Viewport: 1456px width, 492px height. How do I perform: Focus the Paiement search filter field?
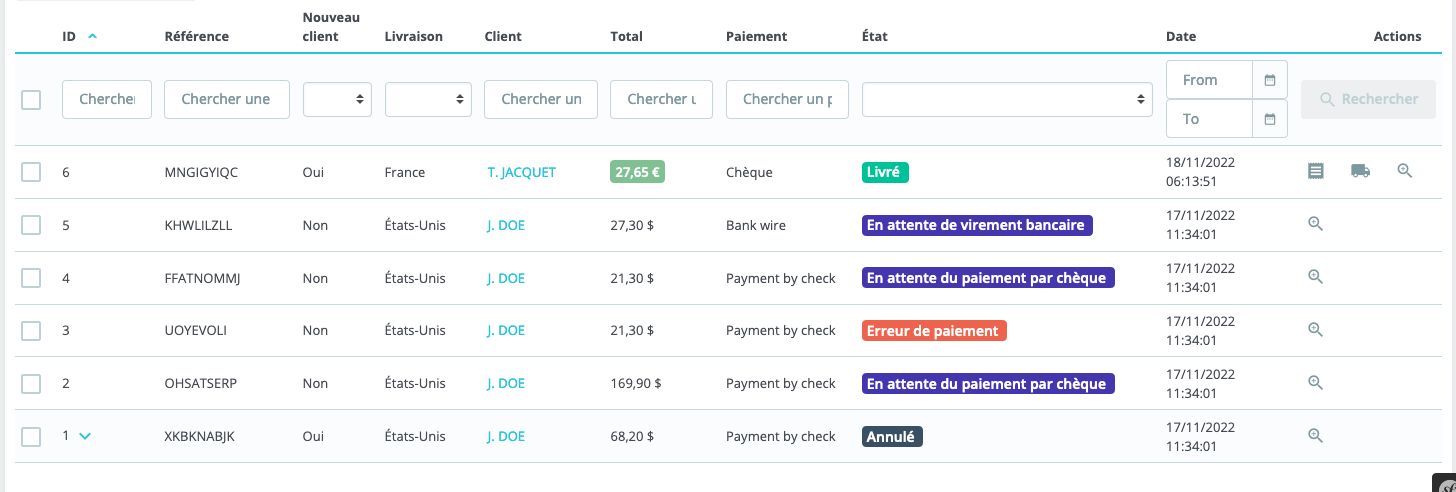point(787,99)
